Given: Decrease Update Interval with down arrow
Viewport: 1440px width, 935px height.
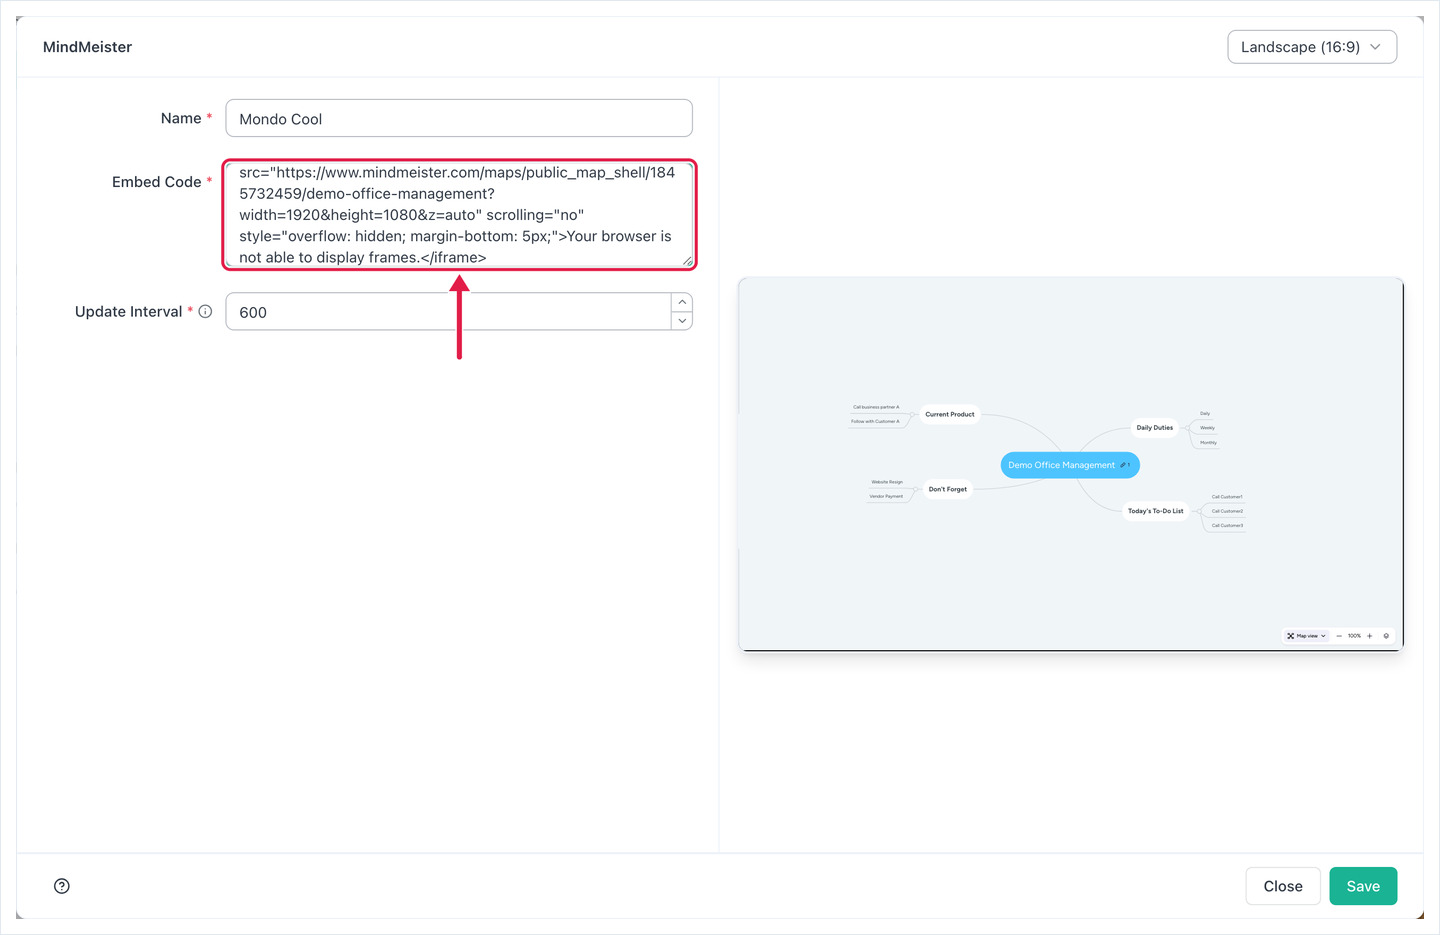Looking at the screenshot, I should [x=682, y=321].
